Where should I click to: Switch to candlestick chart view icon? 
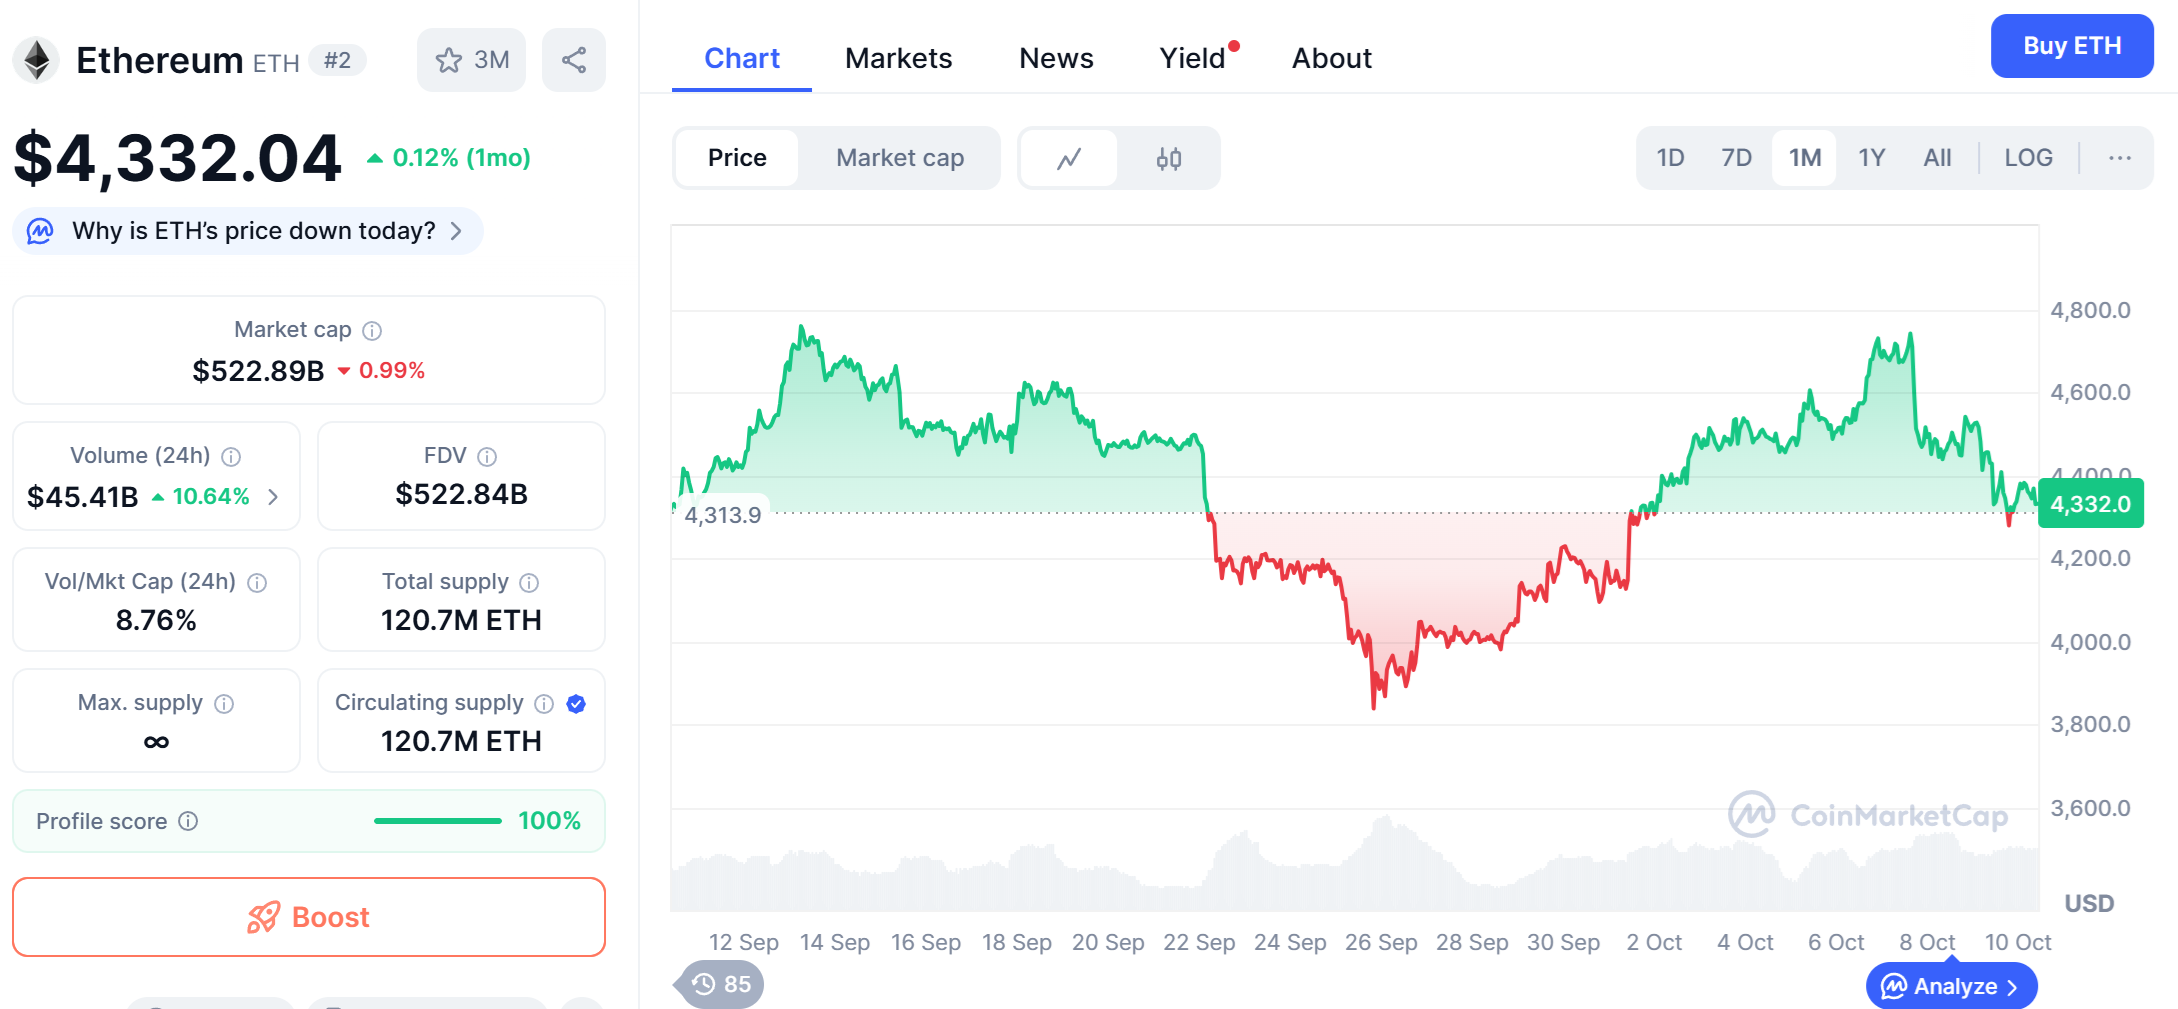1168,158
